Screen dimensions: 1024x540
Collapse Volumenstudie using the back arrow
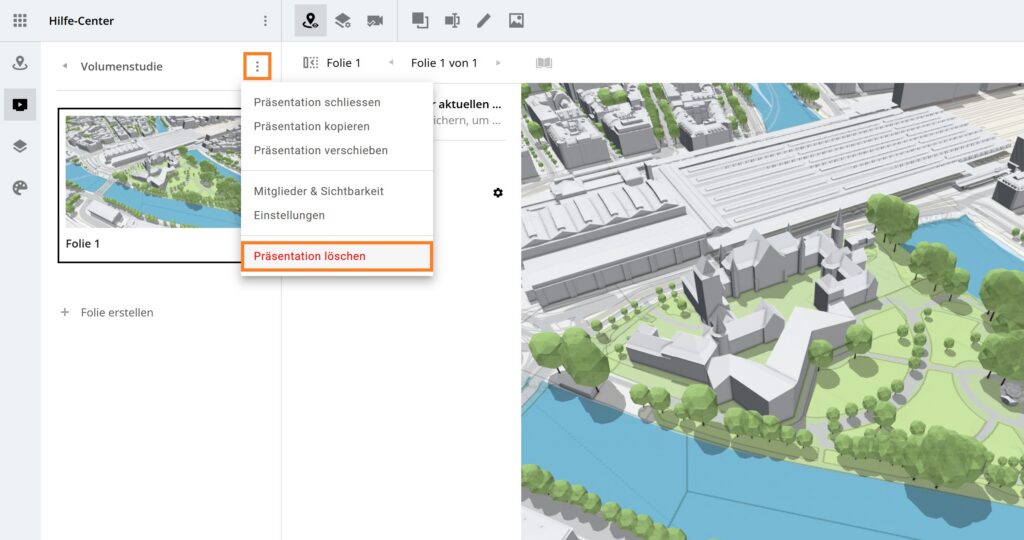[x=65, y=67]
